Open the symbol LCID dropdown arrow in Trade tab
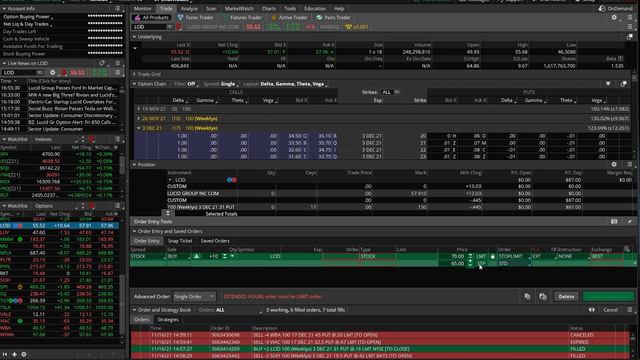Image resolution: width=640 pixels, height=360 pixels. tap(169, 27)
